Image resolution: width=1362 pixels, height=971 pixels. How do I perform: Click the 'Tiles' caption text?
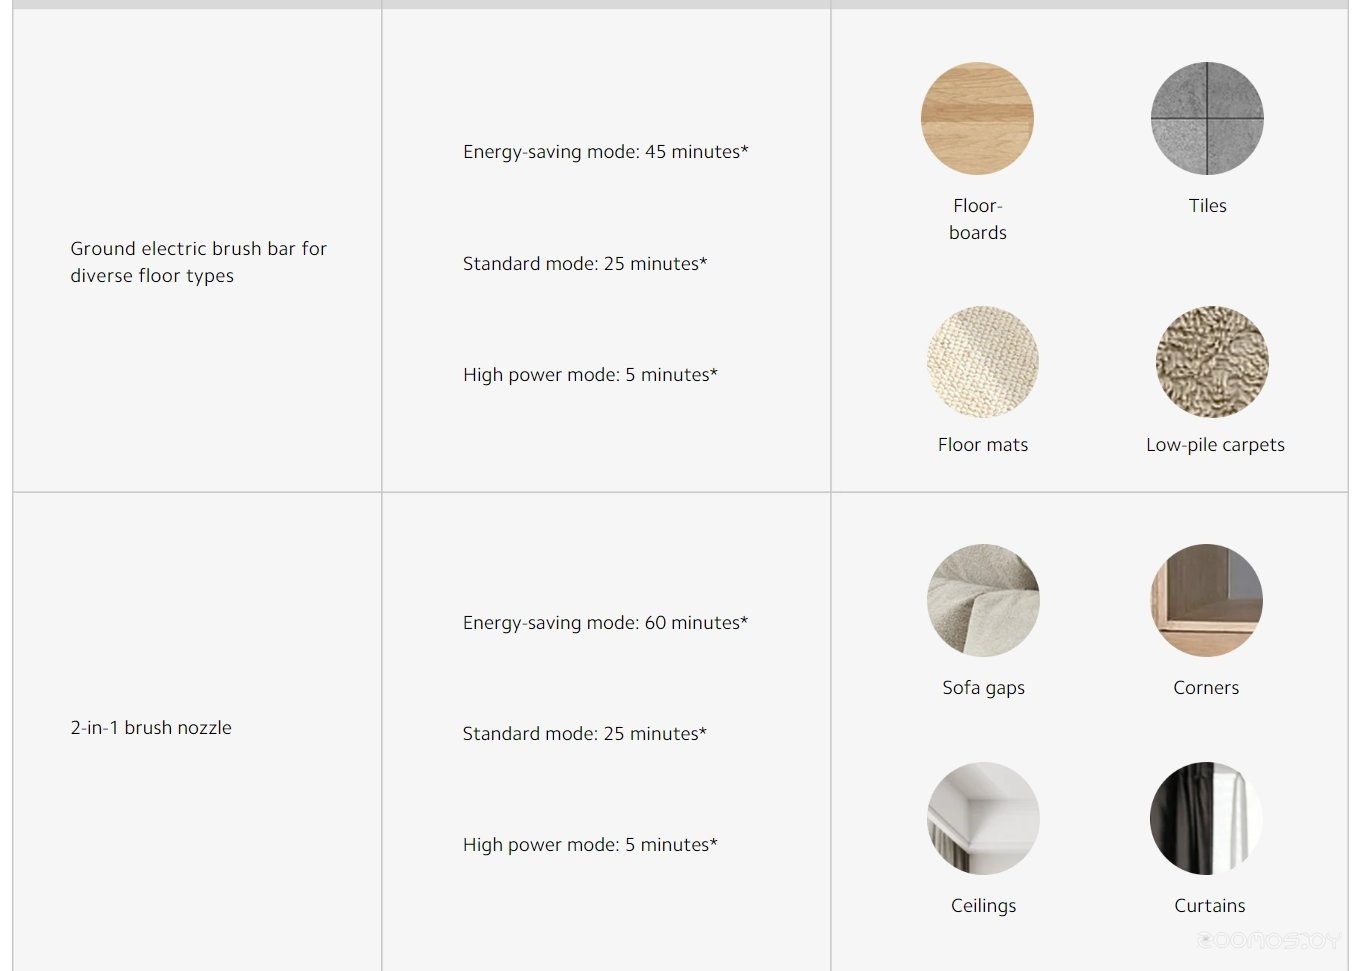click(x=1207, y=206)
